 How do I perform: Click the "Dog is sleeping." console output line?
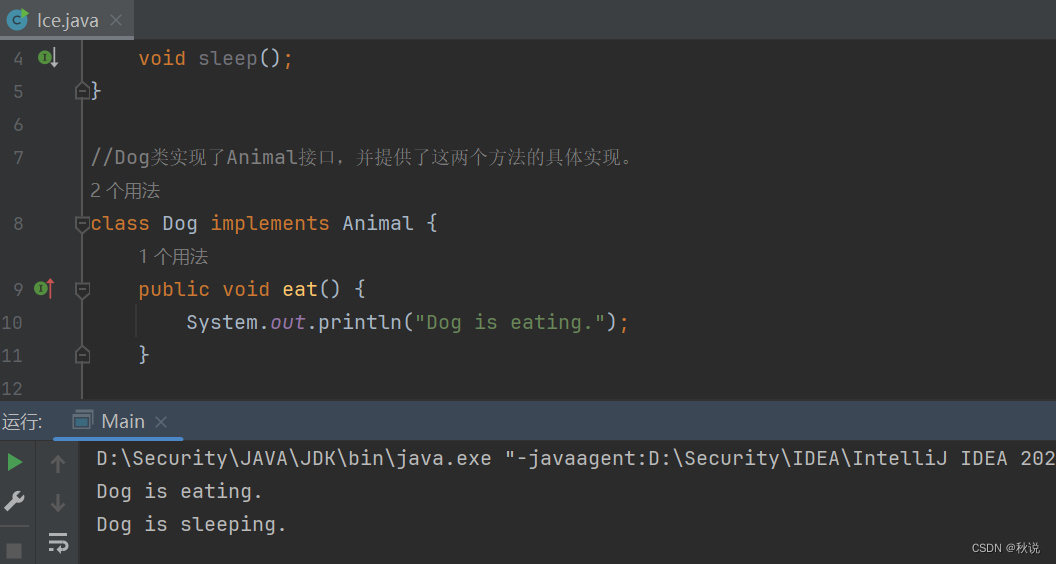191,525
